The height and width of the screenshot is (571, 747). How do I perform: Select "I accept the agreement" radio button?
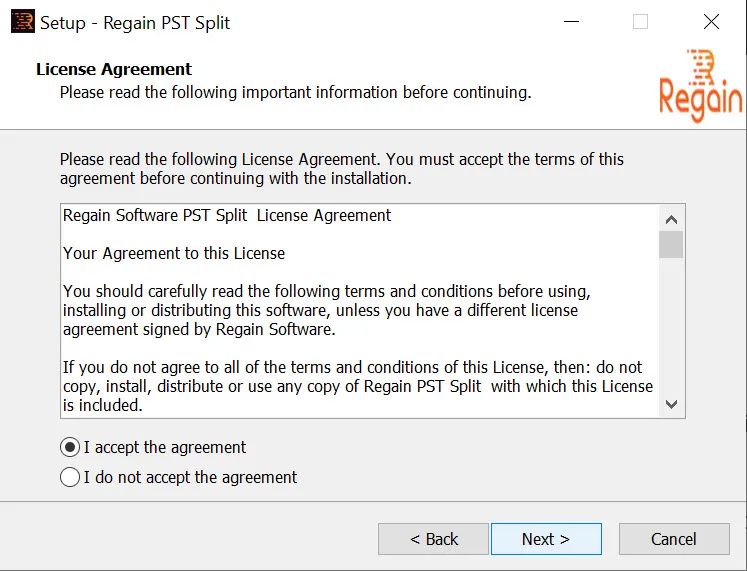click(x=70, y=447)
